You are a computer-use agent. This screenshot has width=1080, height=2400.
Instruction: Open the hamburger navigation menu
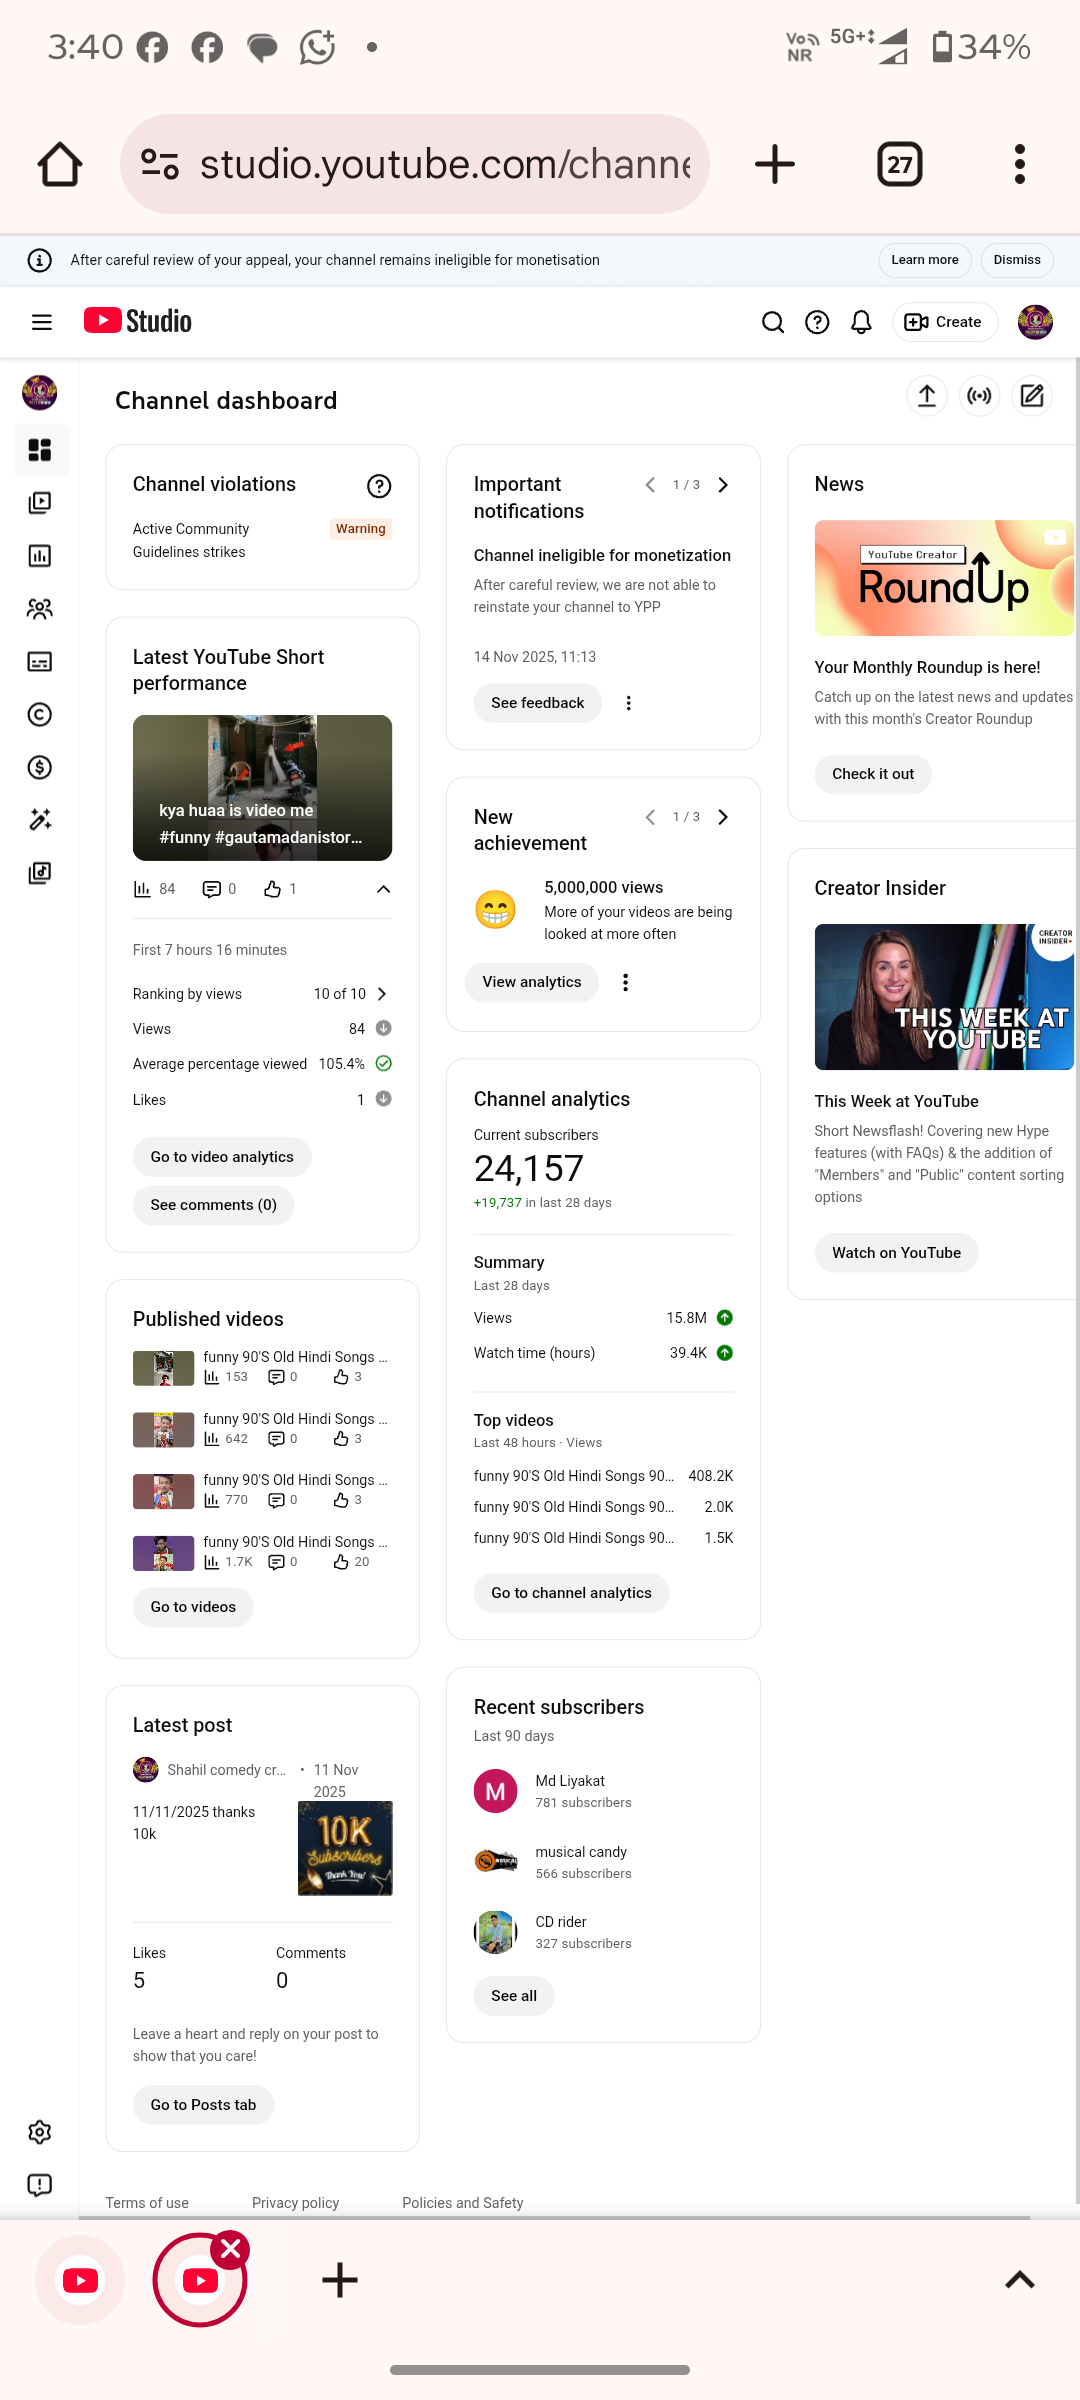[42, 322]
